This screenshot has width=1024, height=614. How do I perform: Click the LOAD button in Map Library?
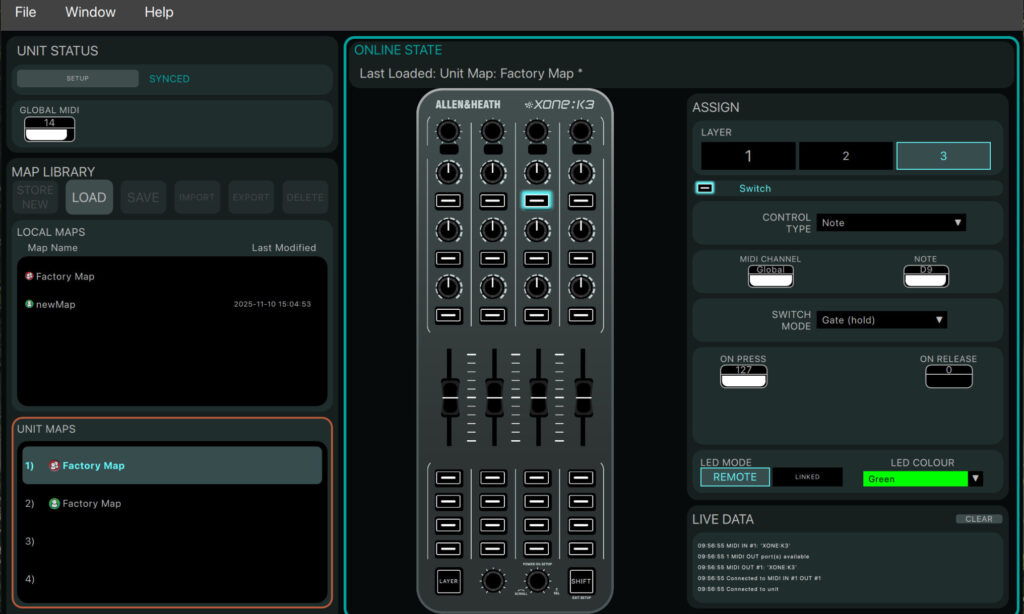(88, 197)
